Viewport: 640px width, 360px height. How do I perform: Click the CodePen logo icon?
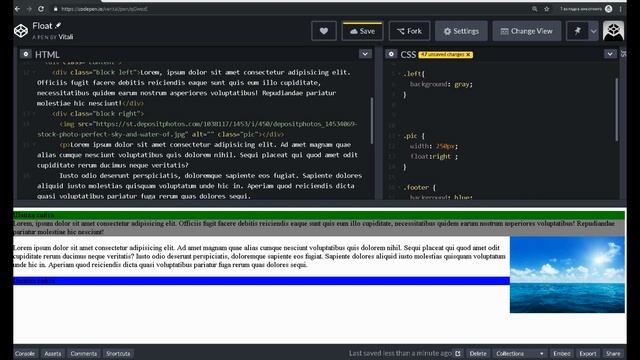[x=21, y=31]
